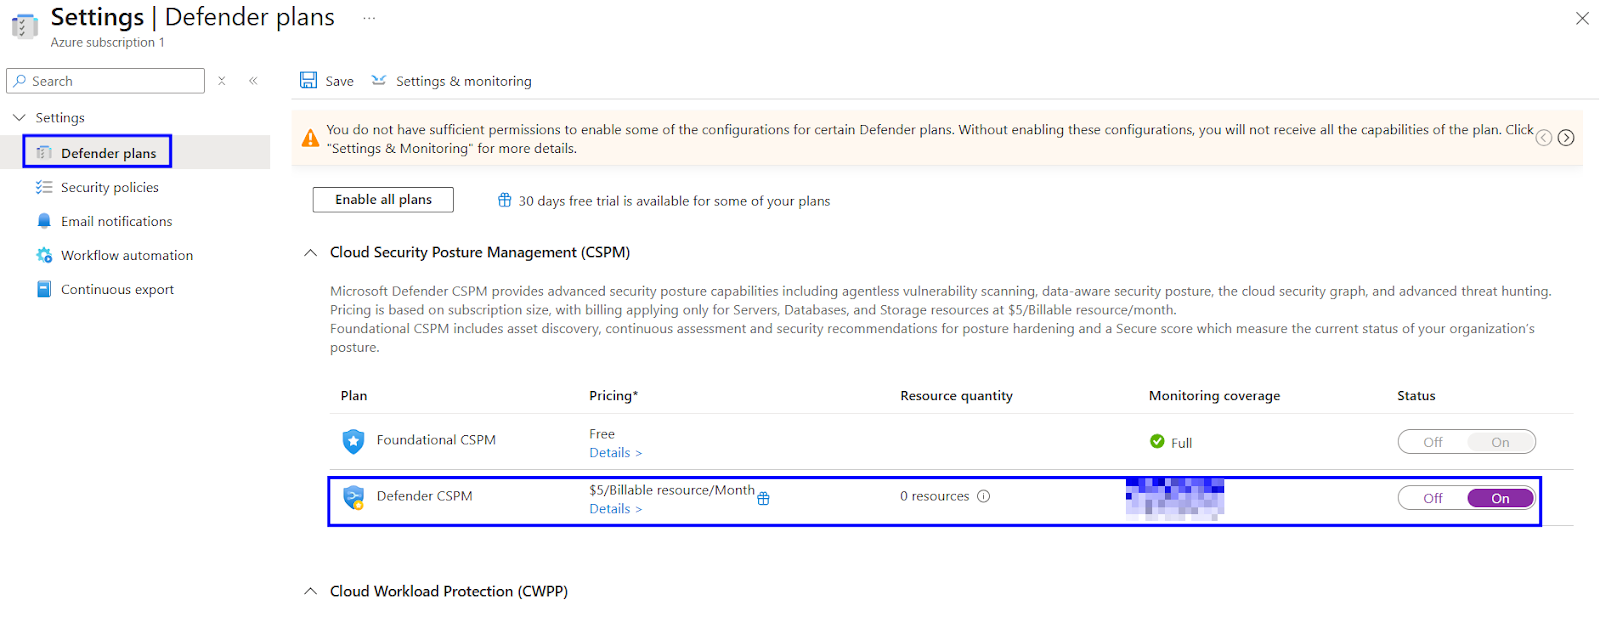Image resolution: width=1600 pixels, height=617 pixels.
Task: Turn Defender CSPM Off
Action: [x=1433, y=498]
